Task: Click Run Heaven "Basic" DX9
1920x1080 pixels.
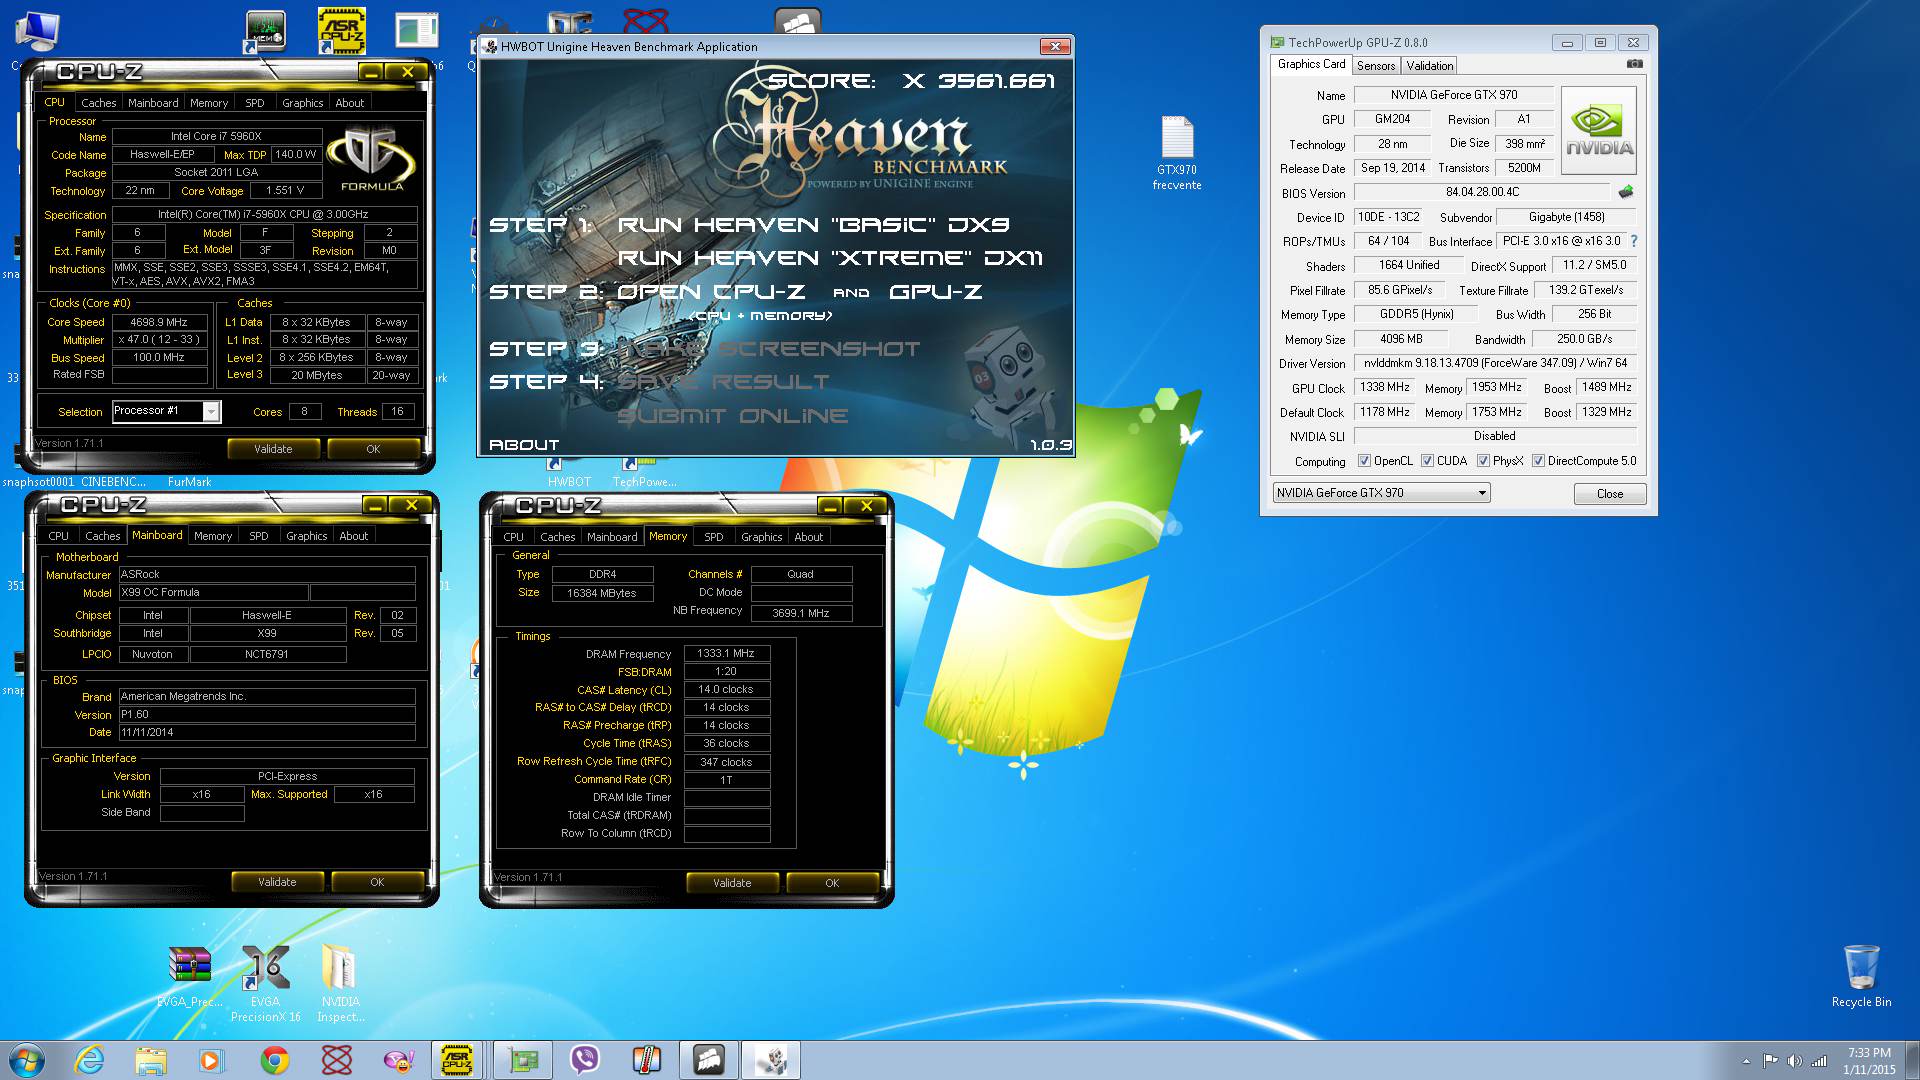Action: tap(814, 225)
